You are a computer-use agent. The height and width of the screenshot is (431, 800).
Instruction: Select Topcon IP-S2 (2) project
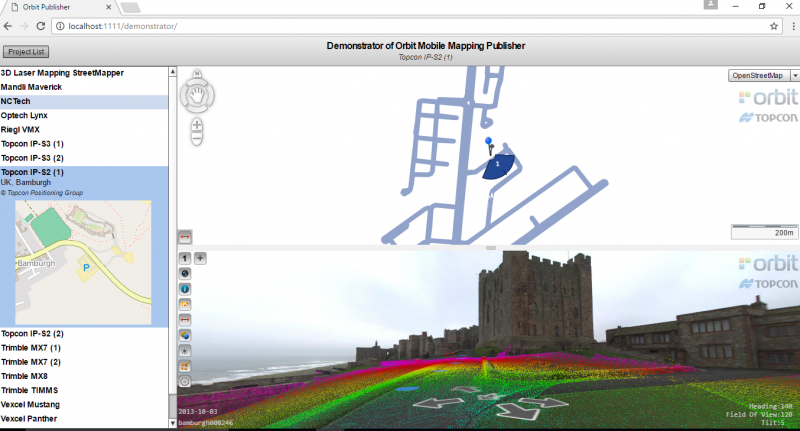pyautogui.click(x=32, y=334)
